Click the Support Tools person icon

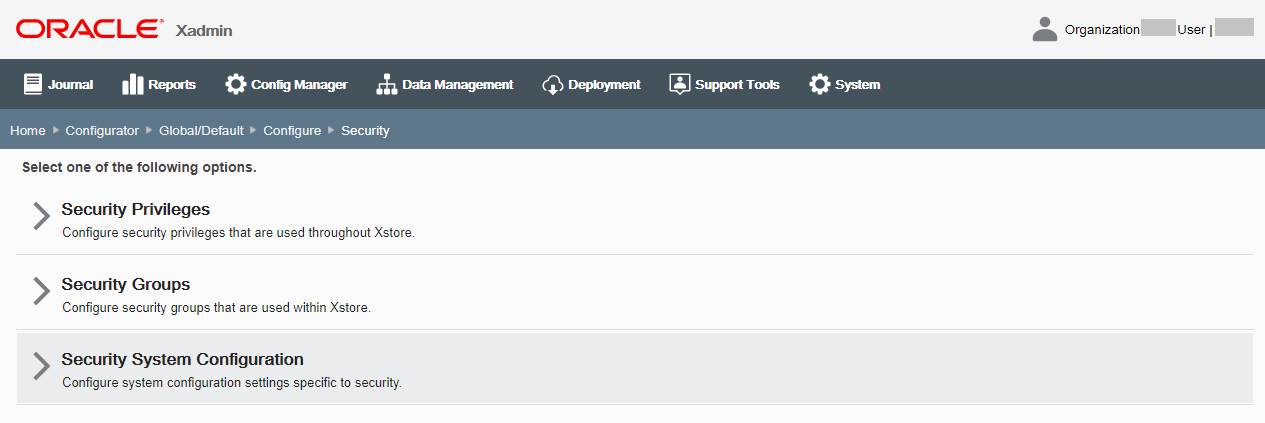tap(680, 84)
